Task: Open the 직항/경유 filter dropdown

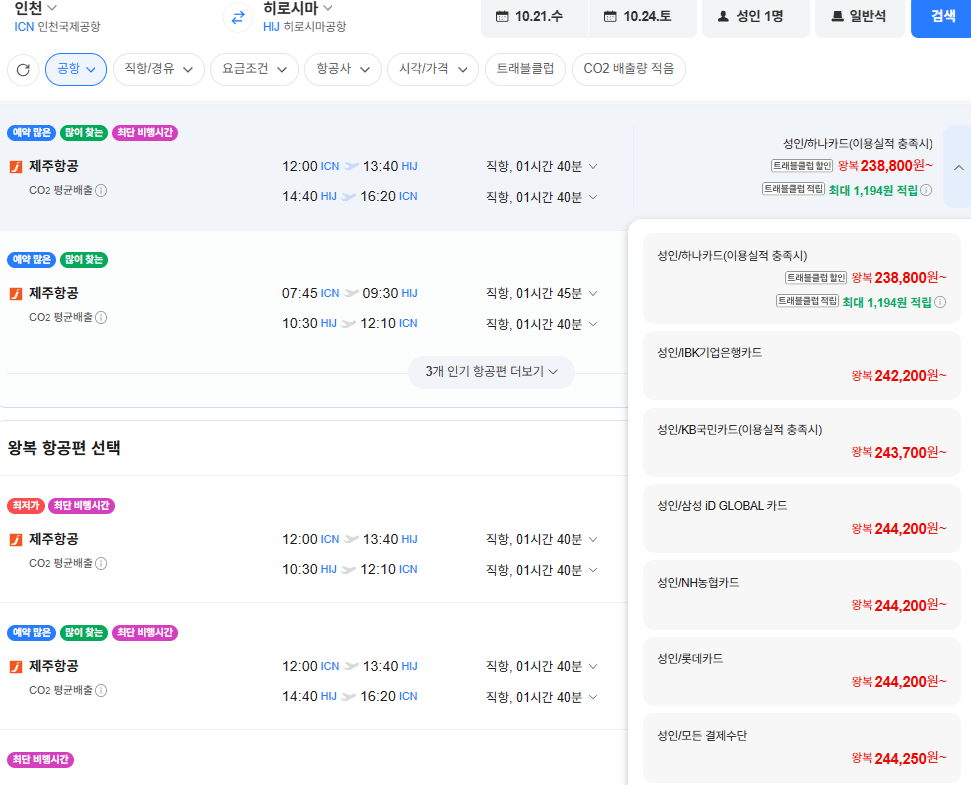Action: click(159, 69)
